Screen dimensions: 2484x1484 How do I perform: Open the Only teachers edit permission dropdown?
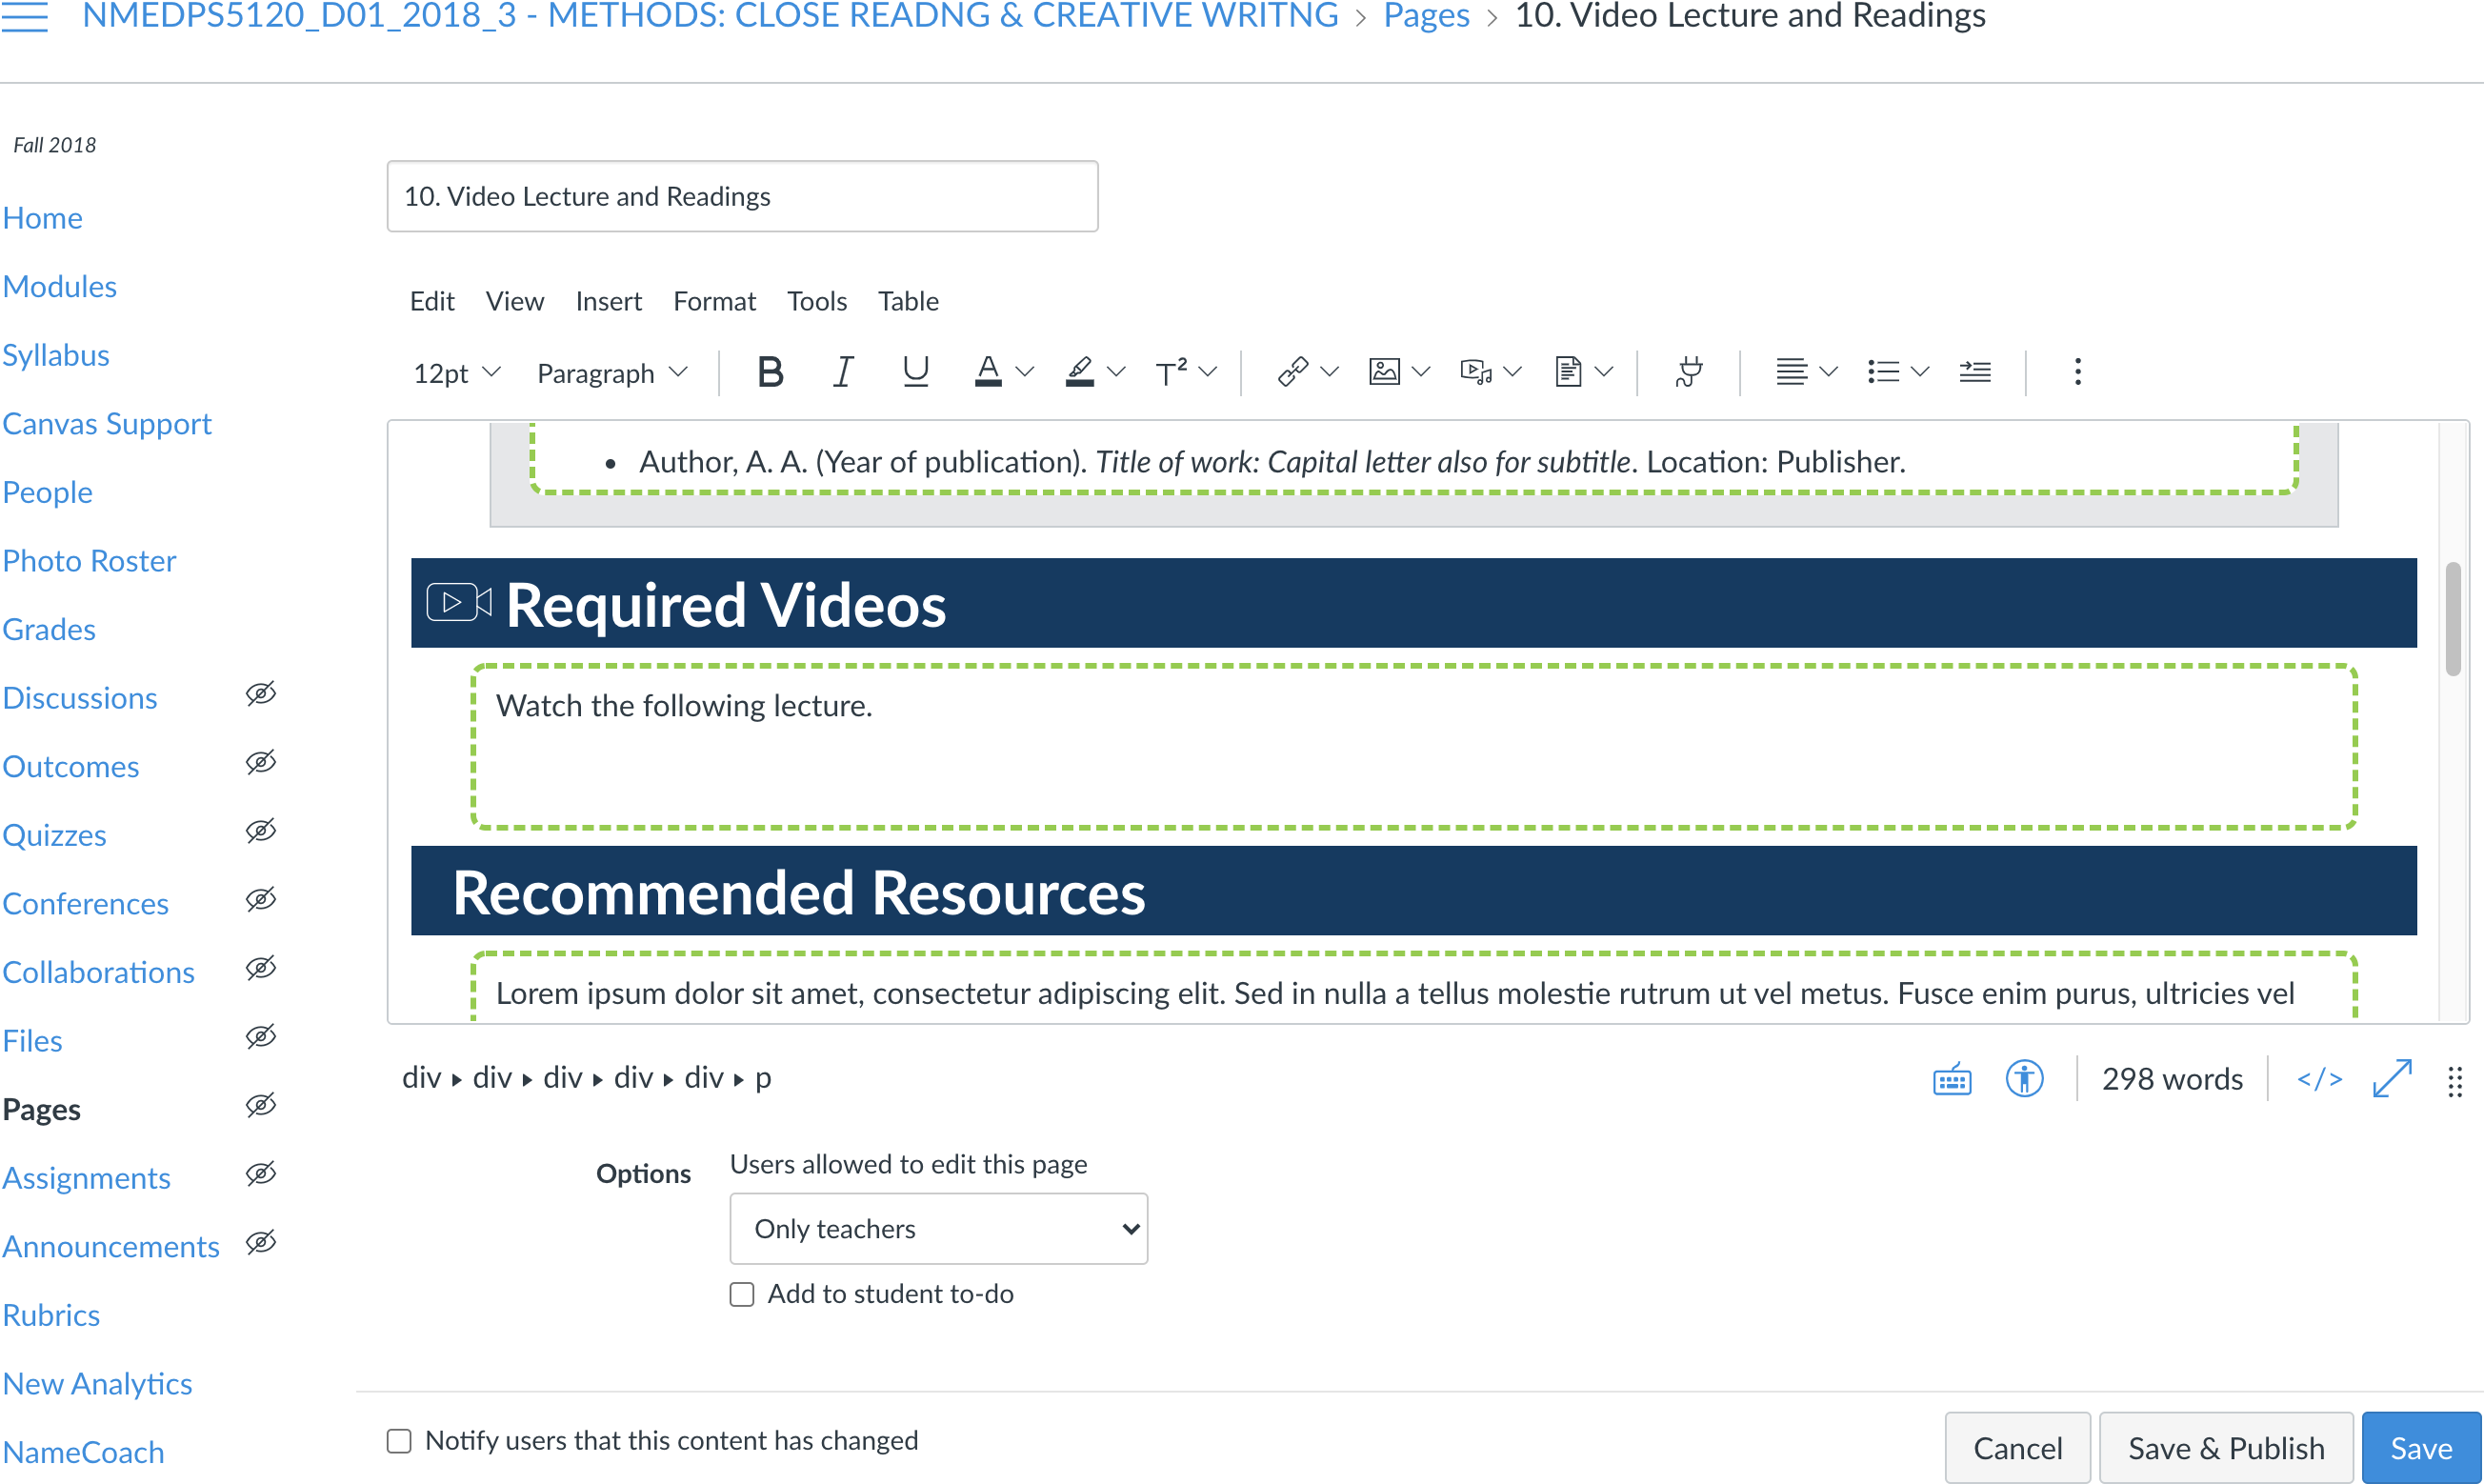click(x=939, y=1228)
